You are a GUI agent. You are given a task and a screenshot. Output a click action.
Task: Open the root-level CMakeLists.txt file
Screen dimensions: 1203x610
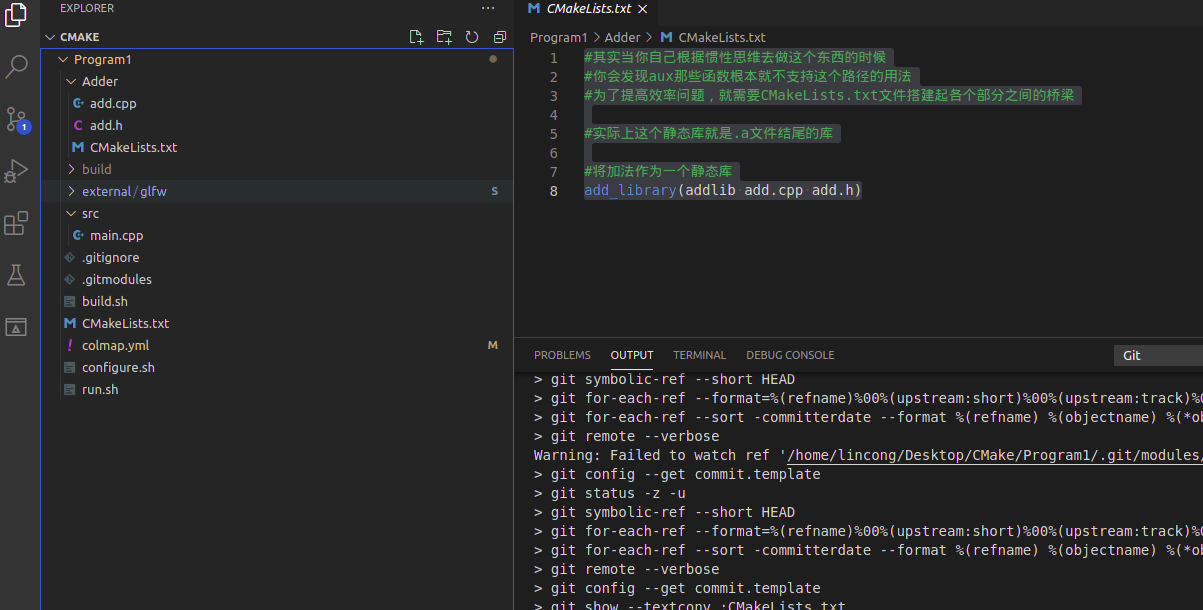click(x=125, y=323)
